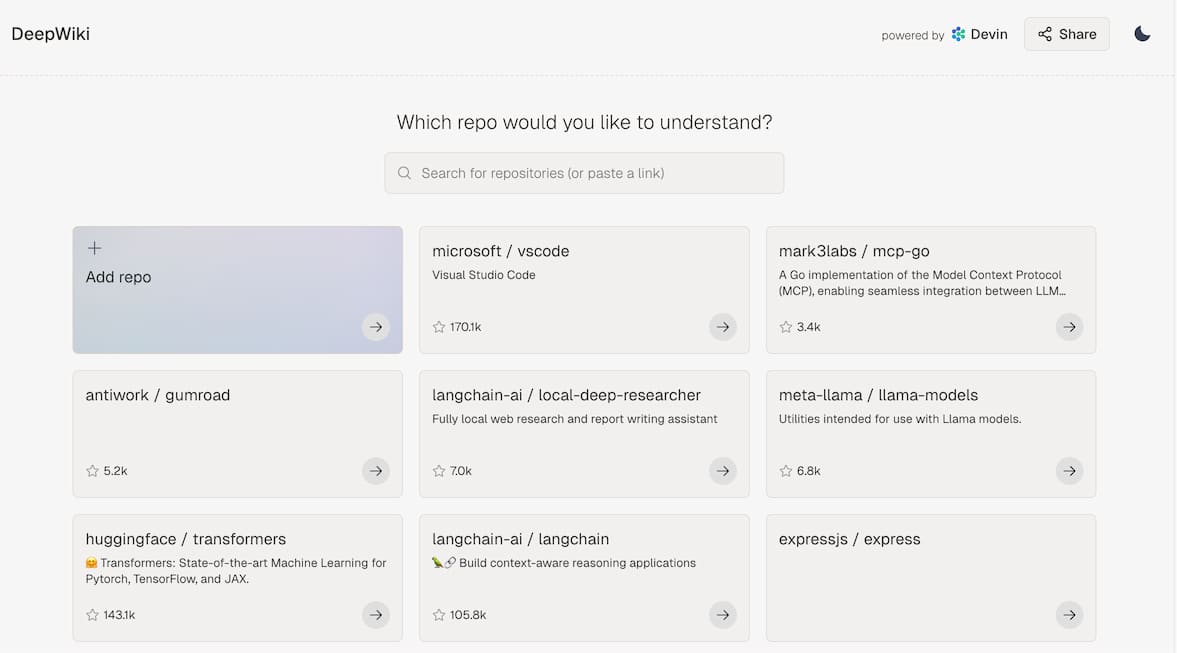Click the star icon on meta-llama / llama-models
Viewport: 1177px width, 653px height.
pos(786,471)
